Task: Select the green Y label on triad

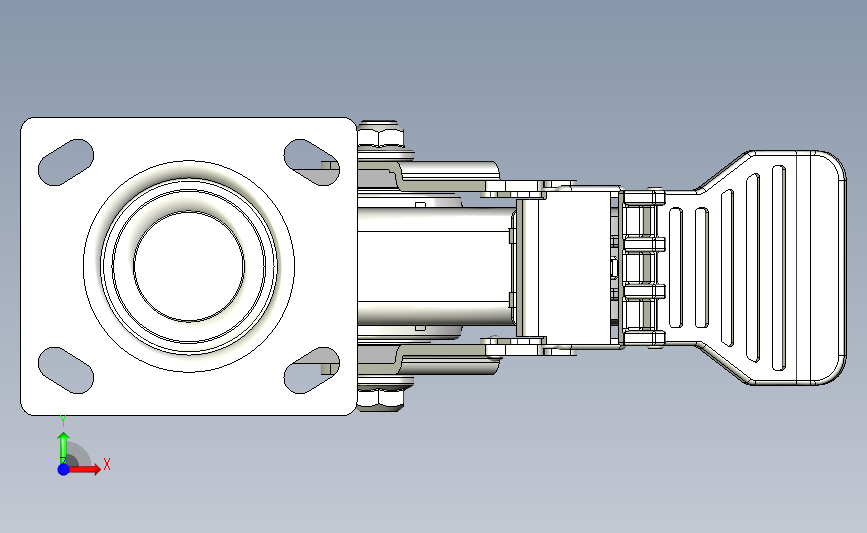Action: point(63,422)
